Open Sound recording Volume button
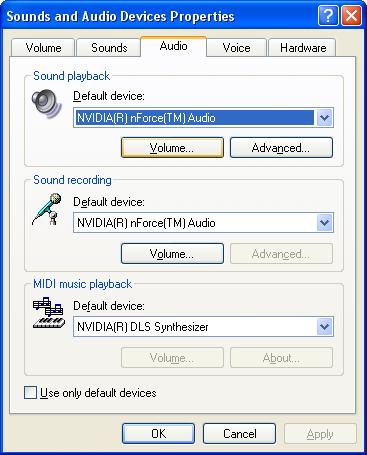This screenshot has width=367, height=455. coord(172,254)
